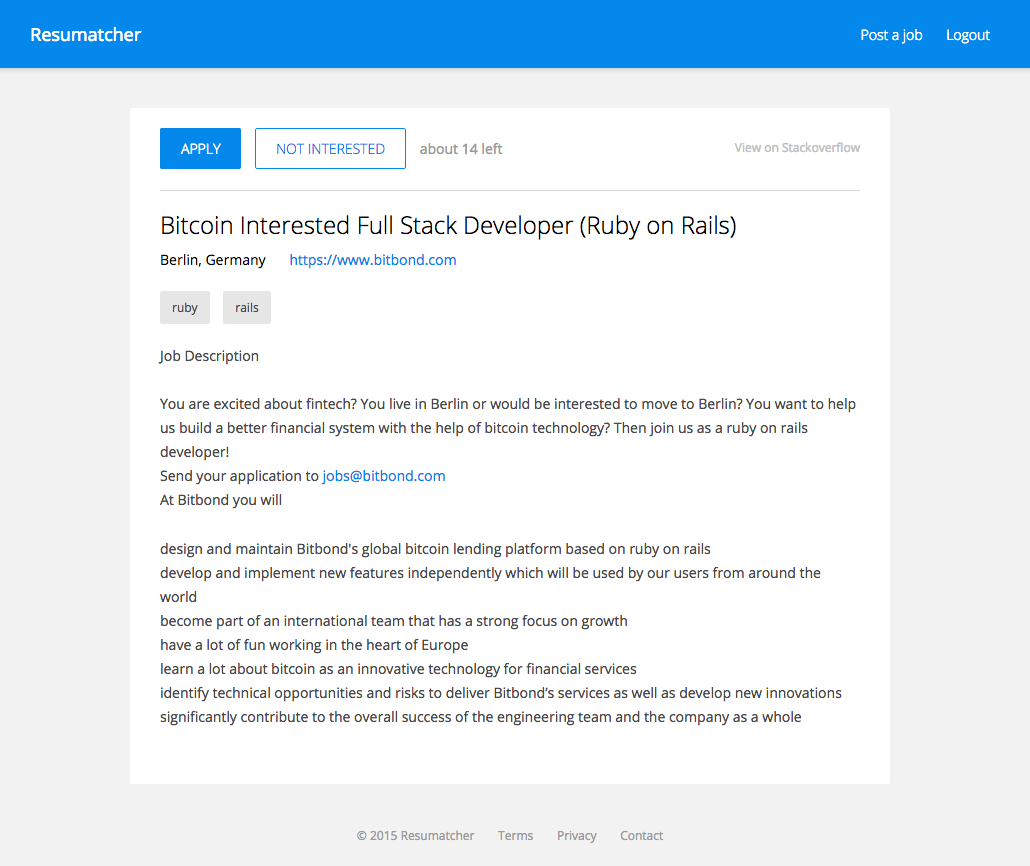
Task: Open the Contact page in footer
Action: (x=641, y=836)
